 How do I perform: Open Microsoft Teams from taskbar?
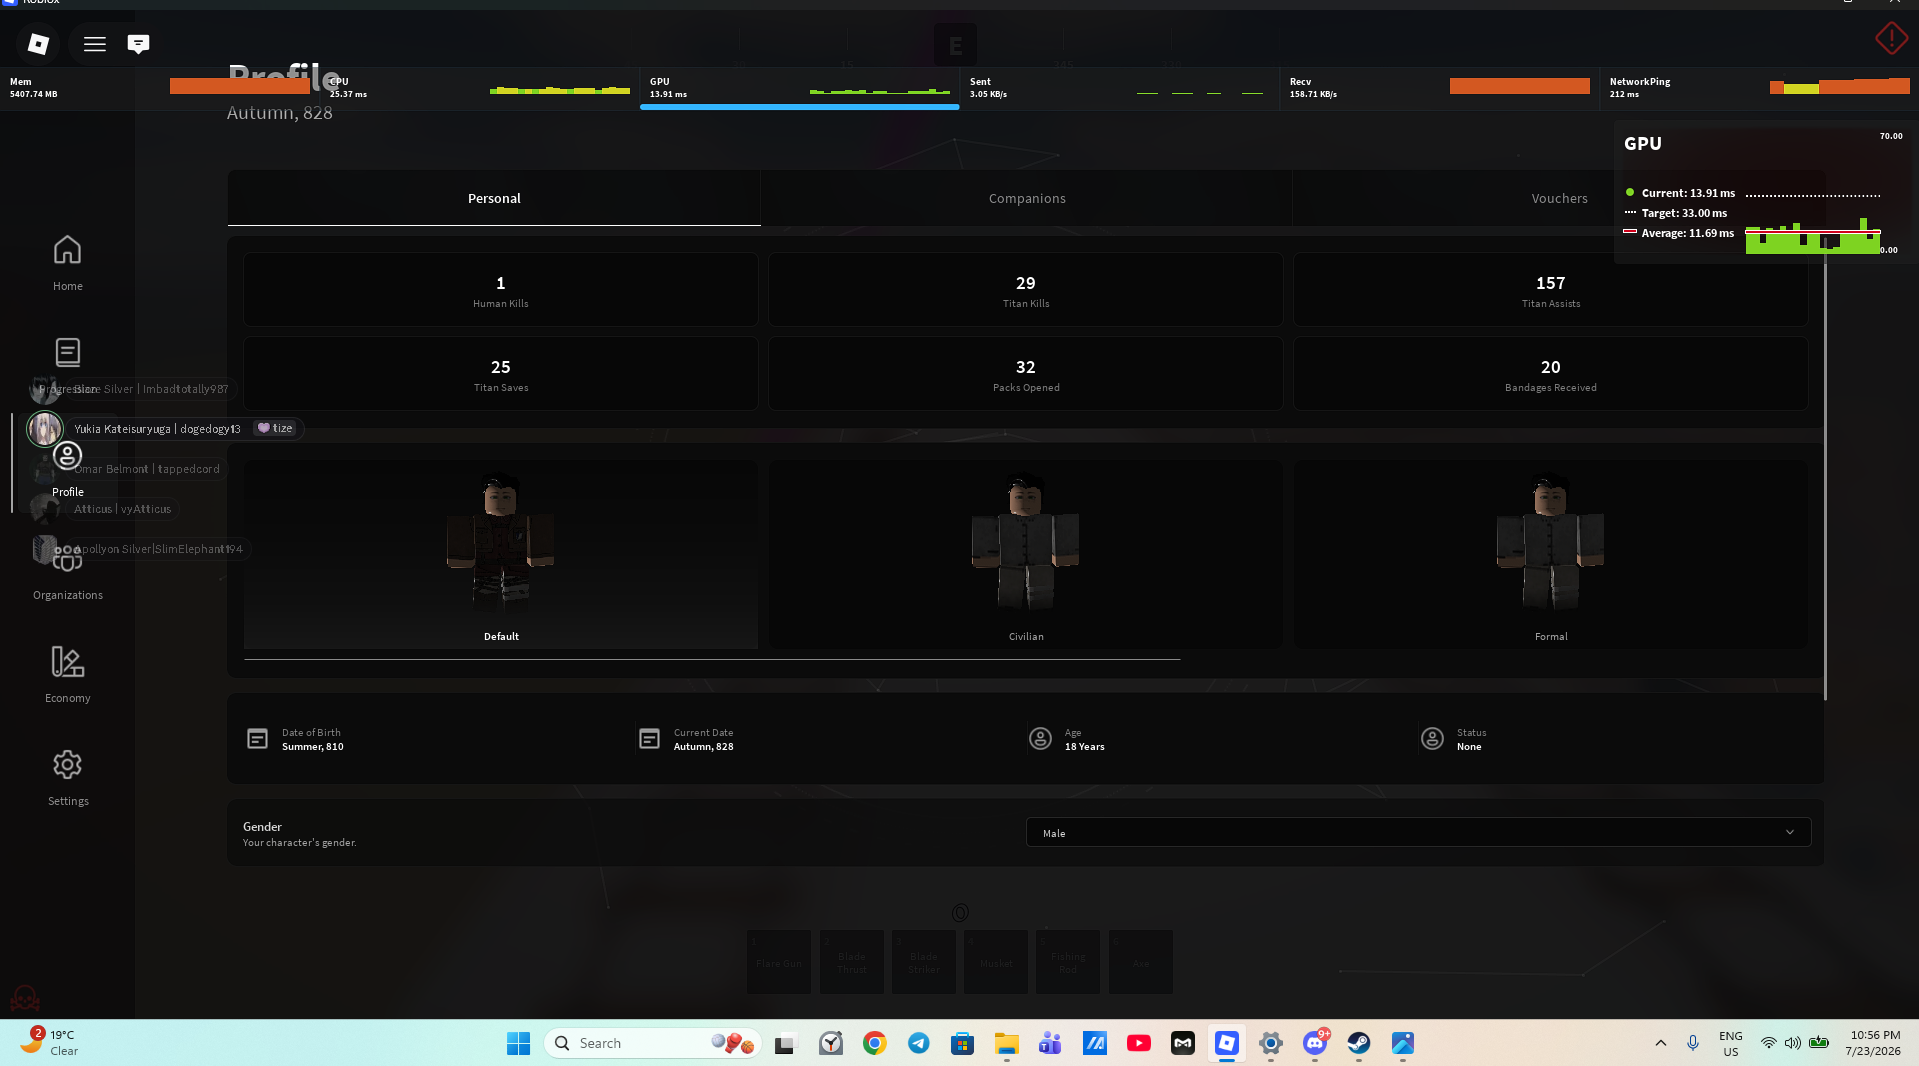(x=1051, y=1043)
